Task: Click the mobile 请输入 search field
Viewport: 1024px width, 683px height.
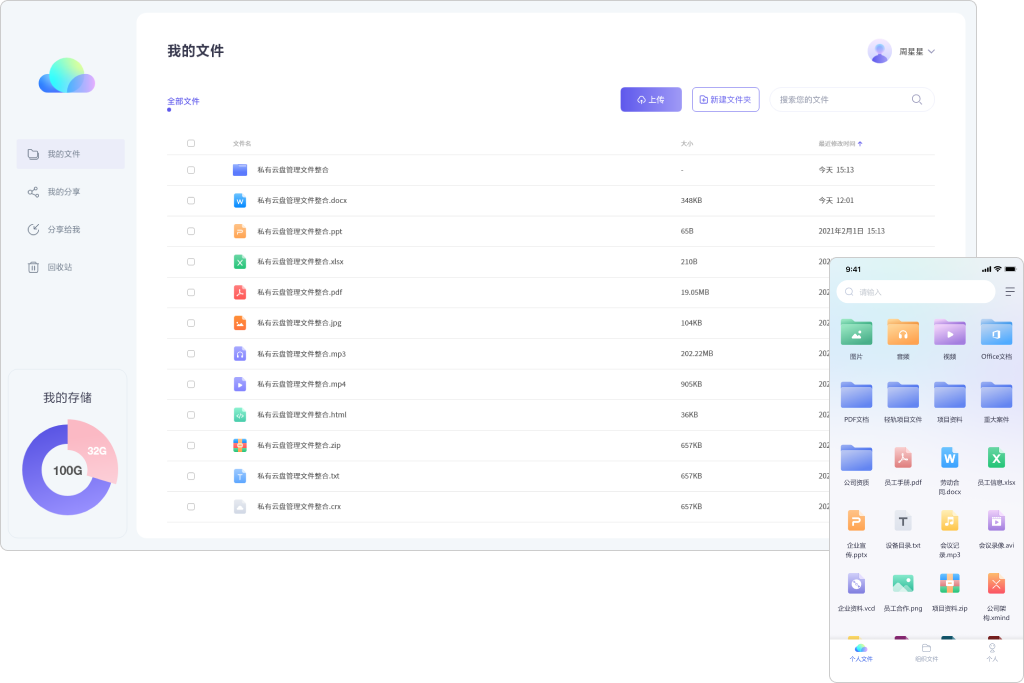Action: click(x=915, y=292)
